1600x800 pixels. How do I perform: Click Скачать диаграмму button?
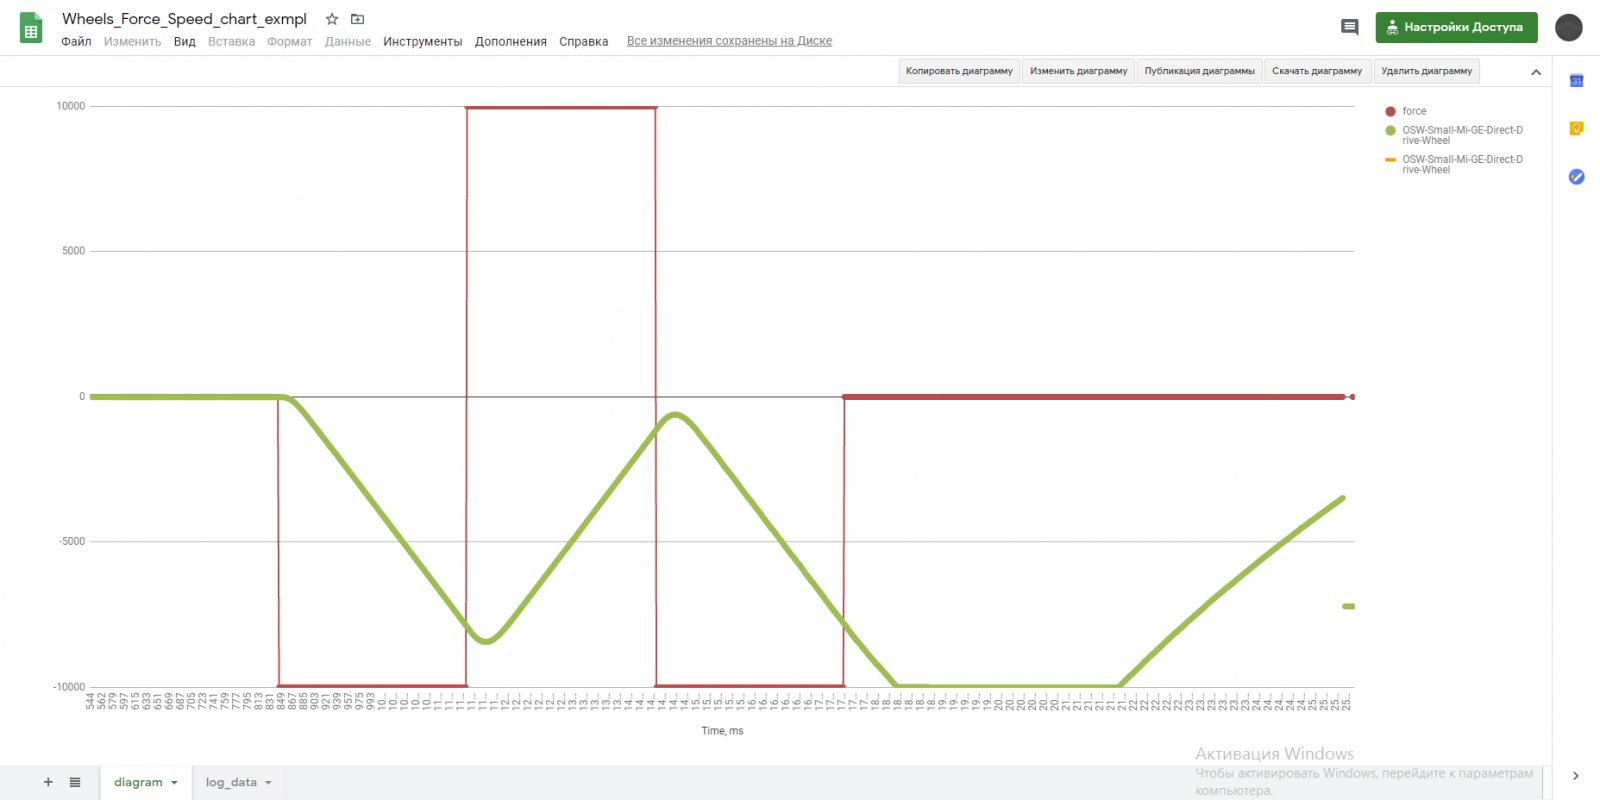[1317, 71]
